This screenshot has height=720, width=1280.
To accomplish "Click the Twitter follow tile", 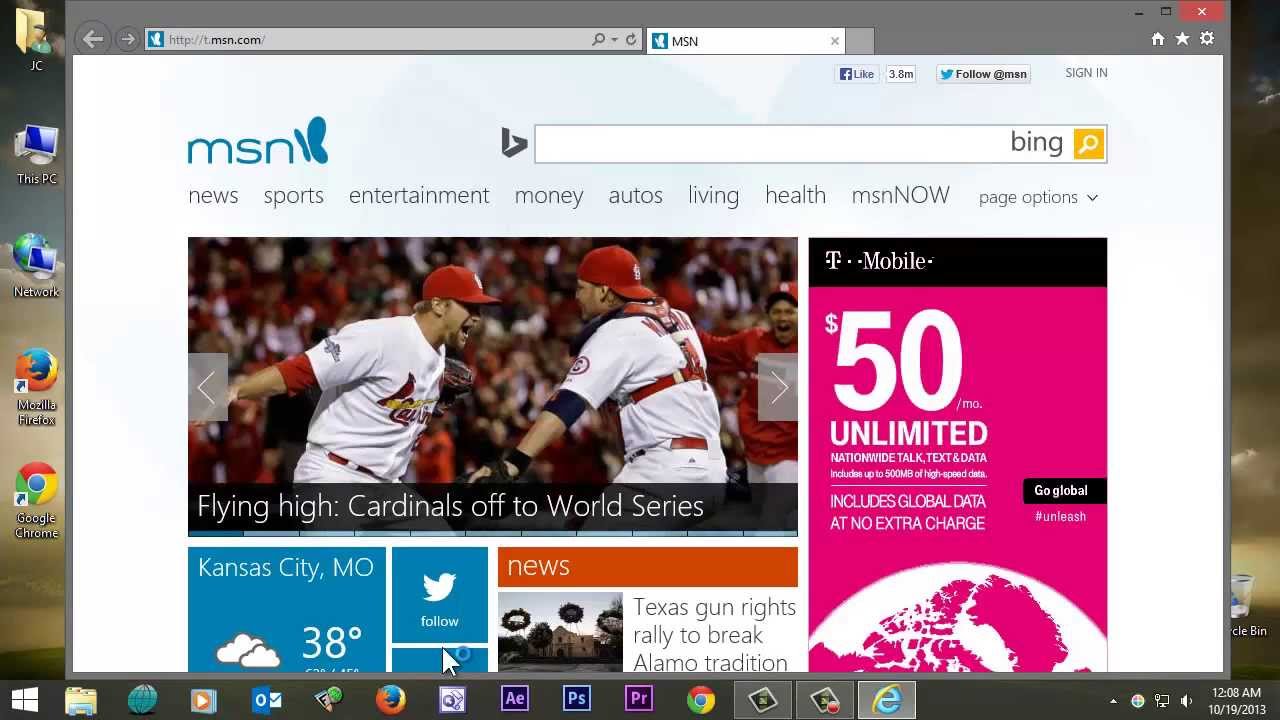I will 440,595.
